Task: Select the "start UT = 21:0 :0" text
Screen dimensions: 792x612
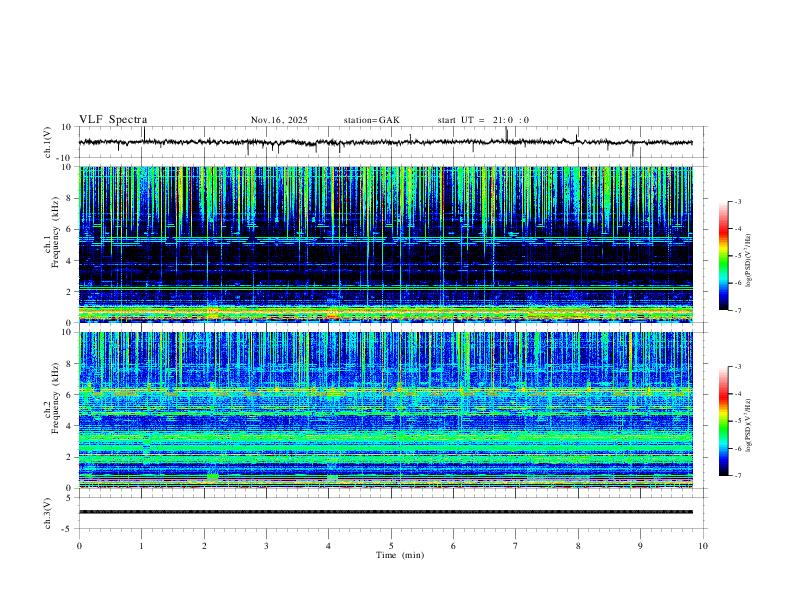Action: (483, 120)
